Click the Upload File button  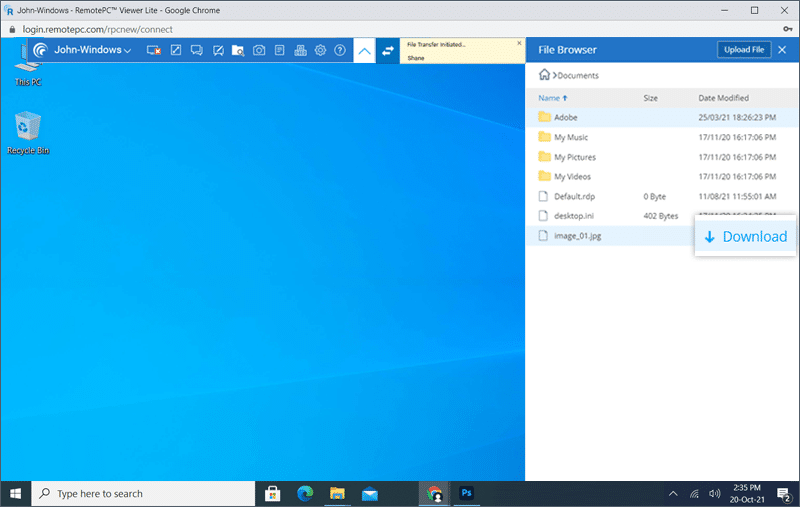point(744,49)
